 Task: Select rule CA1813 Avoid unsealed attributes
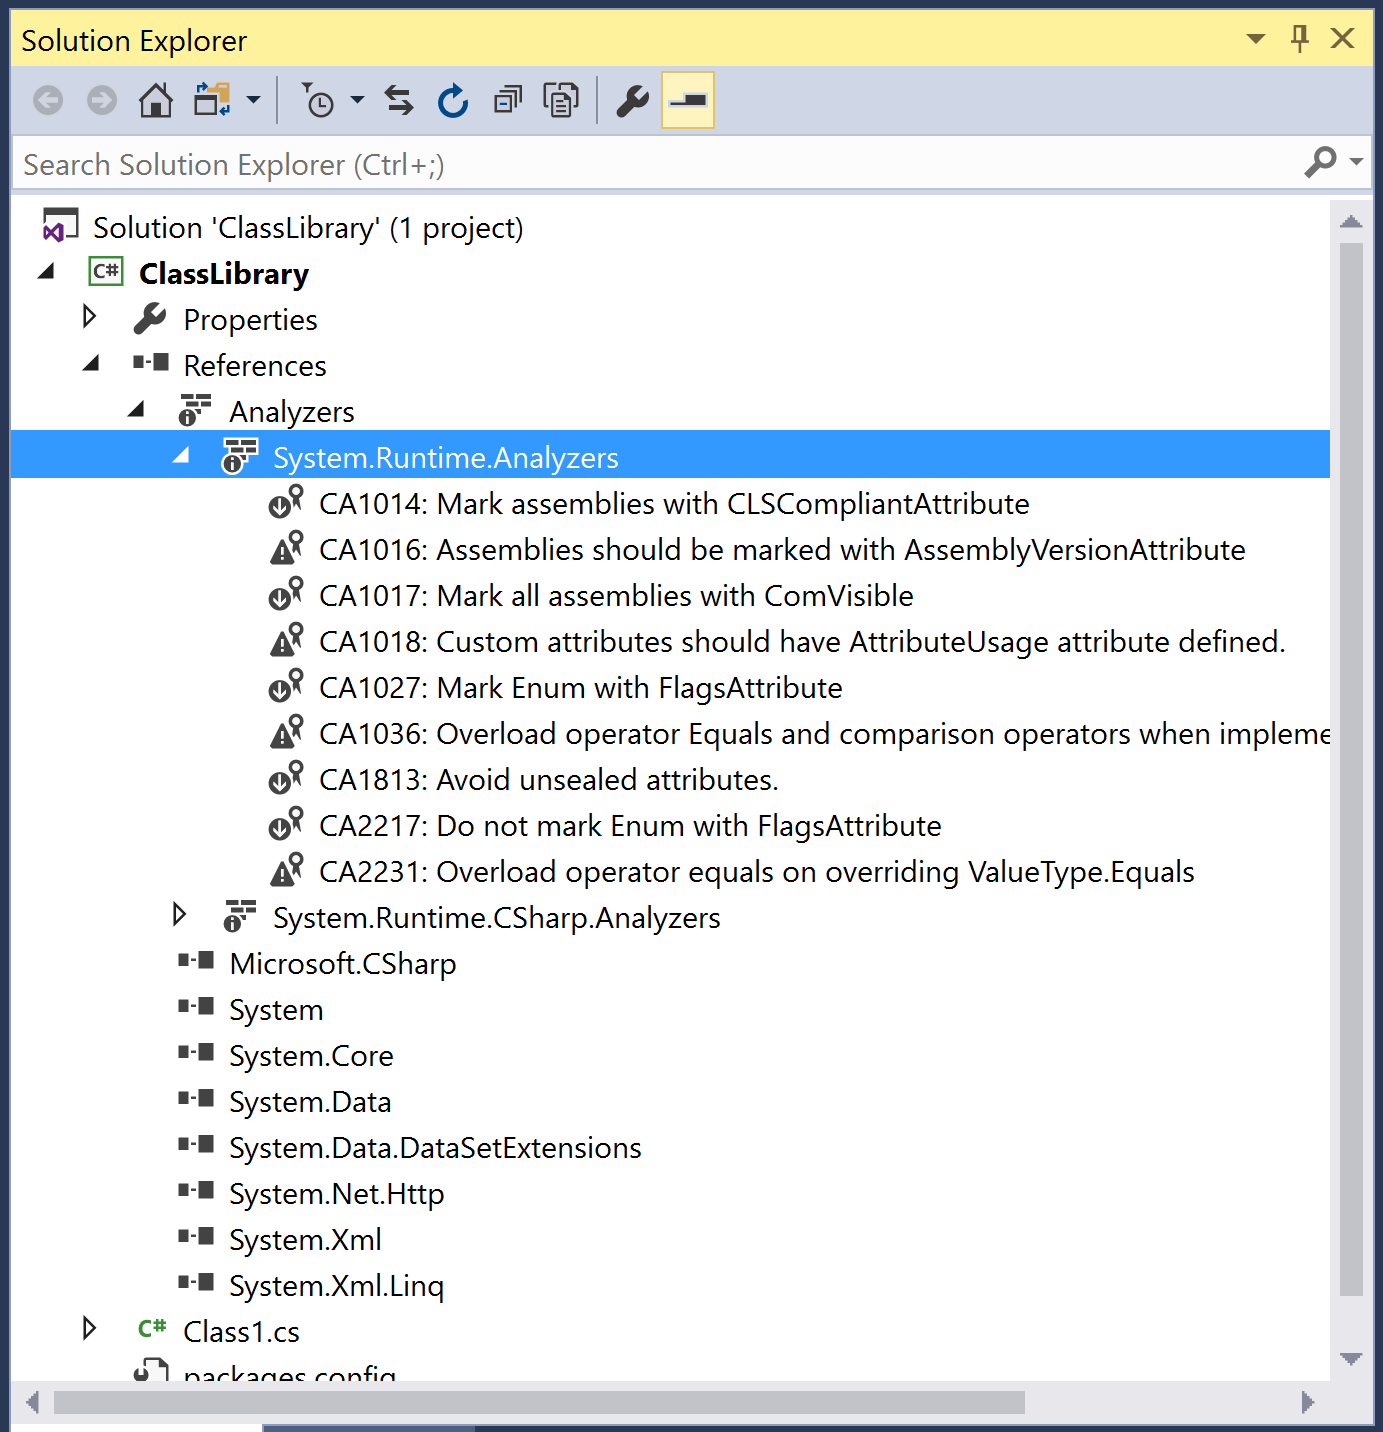(549, 780)
